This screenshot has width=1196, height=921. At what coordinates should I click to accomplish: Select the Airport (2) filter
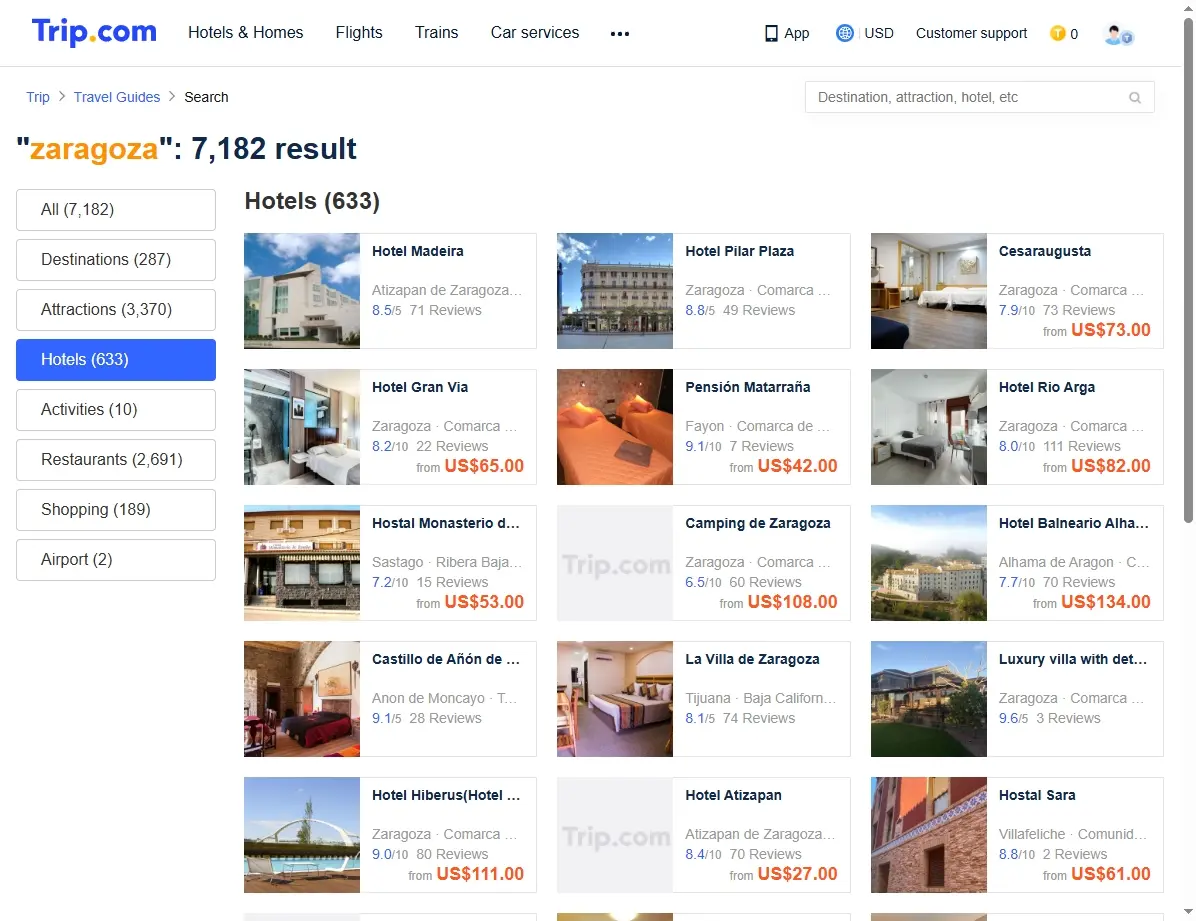click(116, 559)
